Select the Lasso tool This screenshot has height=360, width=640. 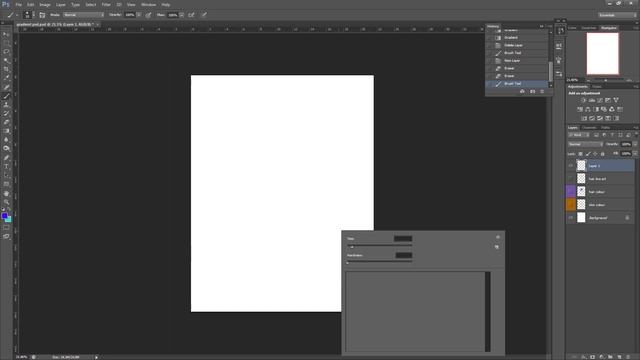(x=6, y=52)
